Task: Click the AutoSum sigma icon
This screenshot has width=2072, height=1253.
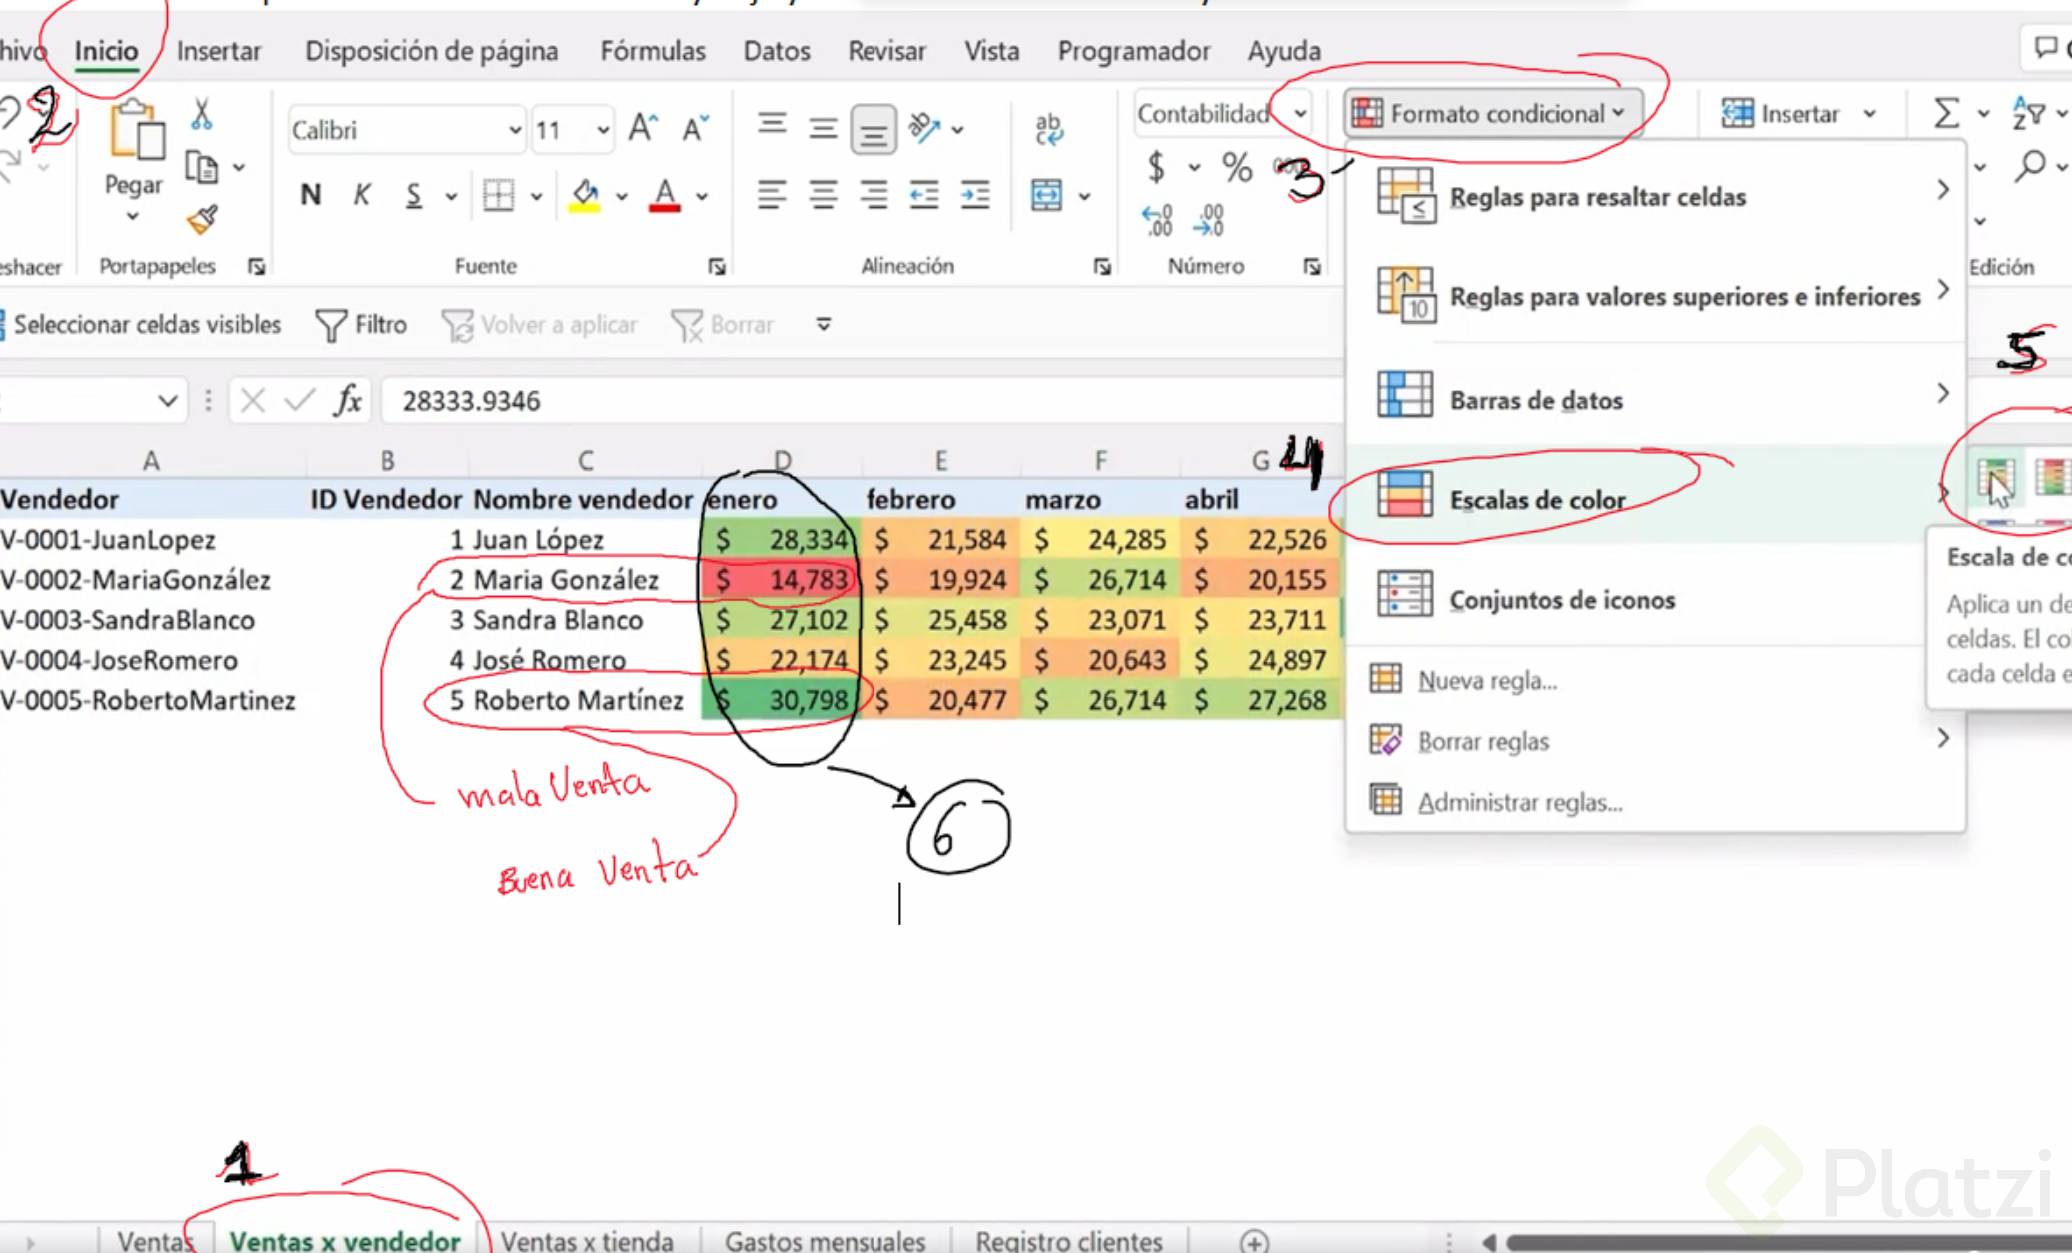Action: pos(1945,114)
